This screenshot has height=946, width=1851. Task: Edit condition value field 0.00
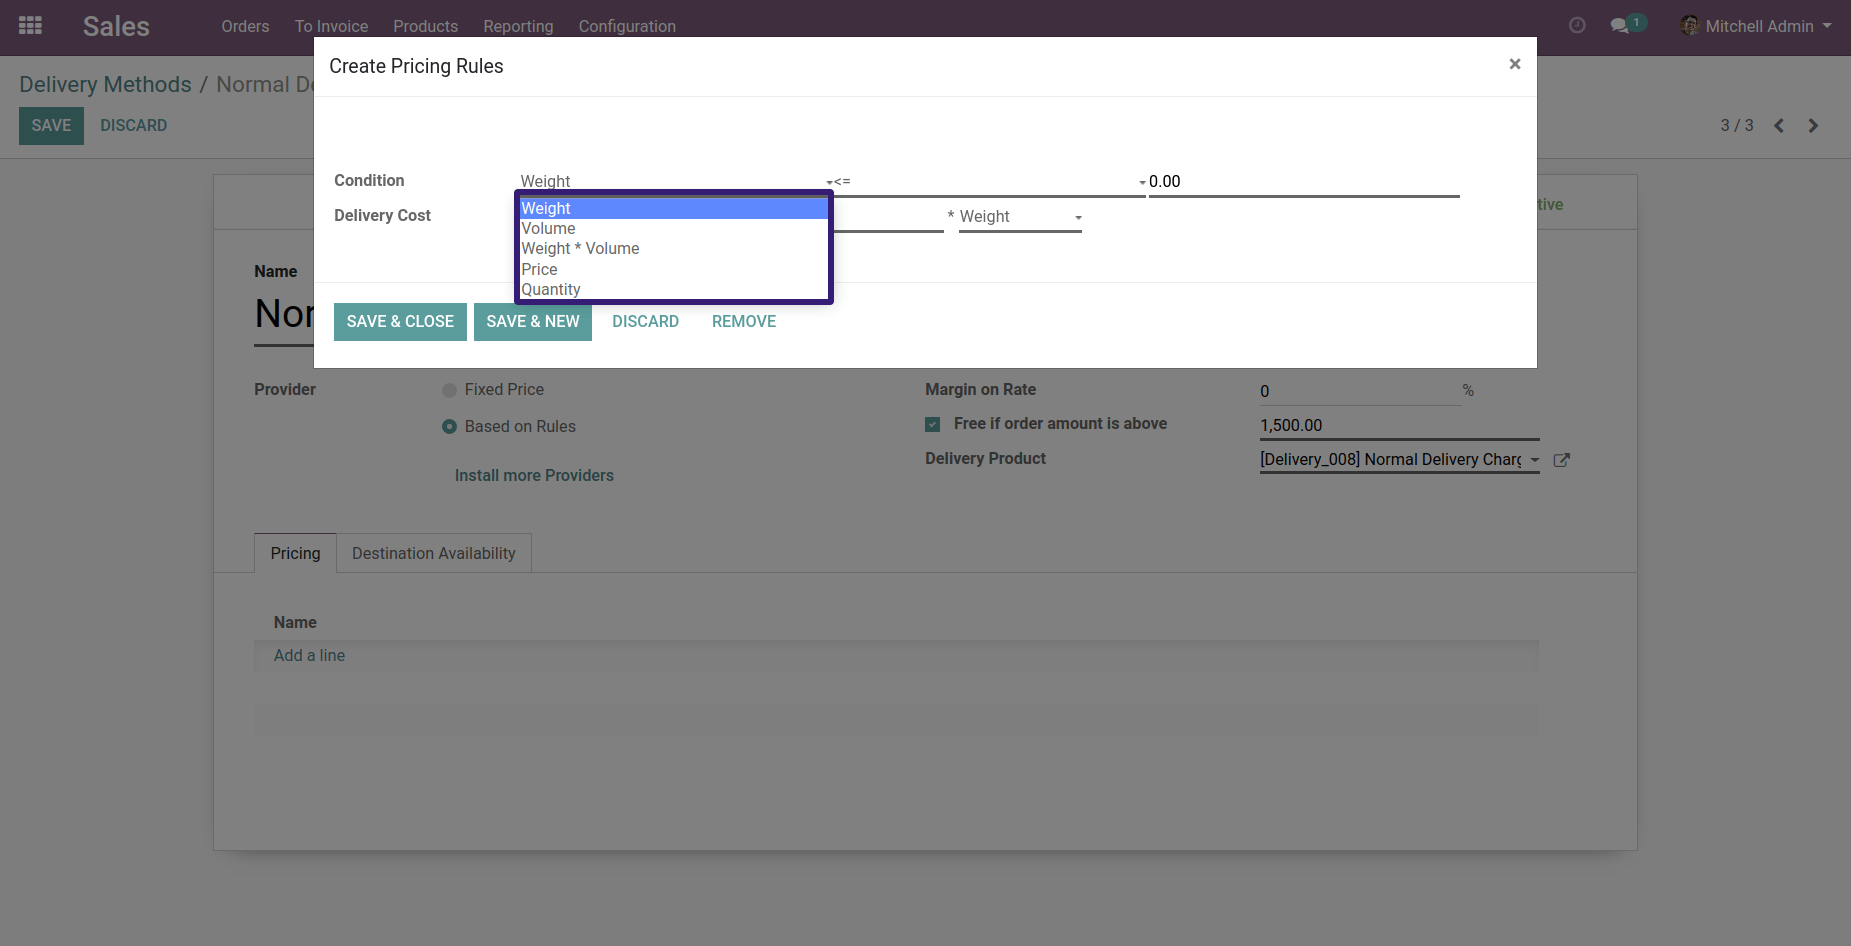coord(1304,182)
